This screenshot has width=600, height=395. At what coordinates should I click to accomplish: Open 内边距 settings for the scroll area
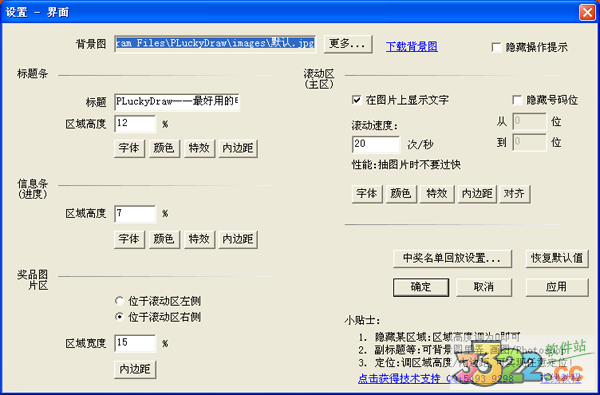pos(477,194)
